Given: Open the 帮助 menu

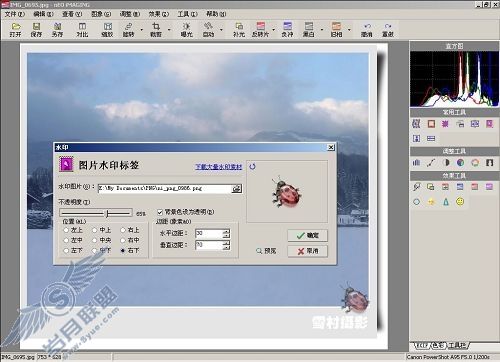Looking at the screenshot, I should [x=216, y=14].
